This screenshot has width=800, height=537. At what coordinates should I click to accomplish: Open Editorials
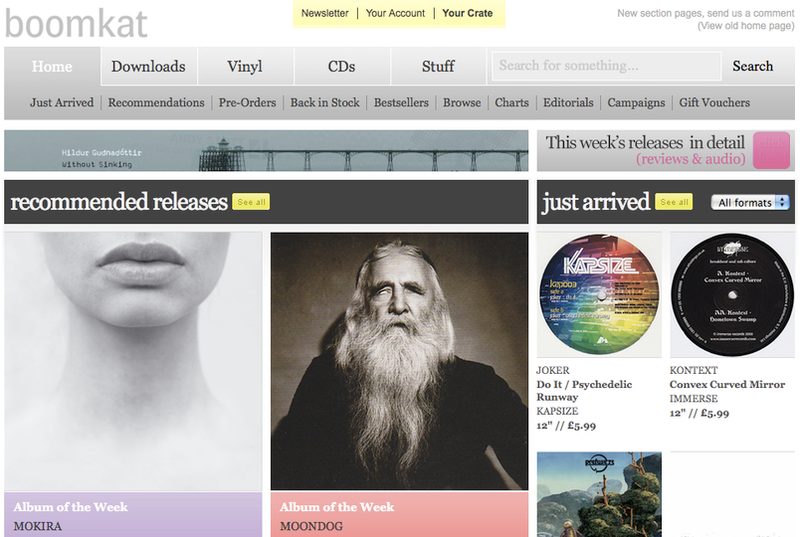point(568,103)
